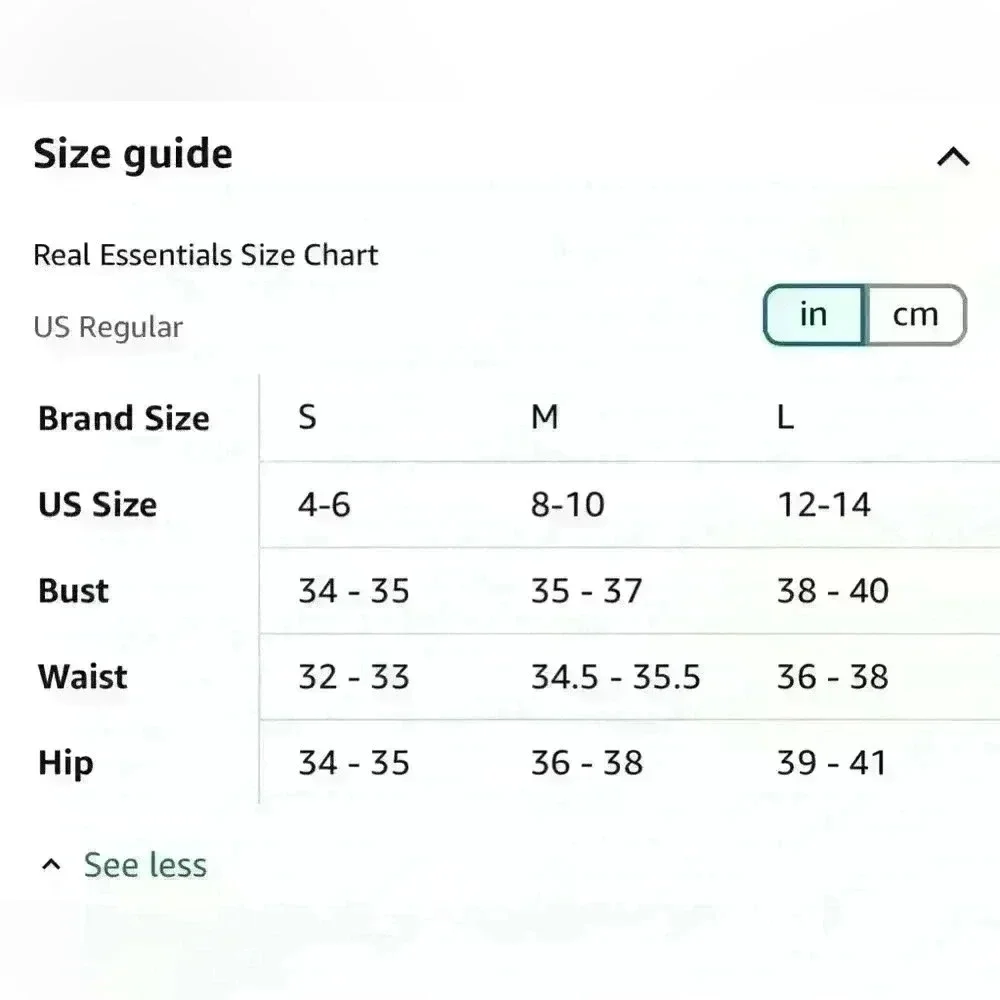This screenshot has height=1000, width=1000.
Task: Switch size units to cm
Action: click(915, 315)
